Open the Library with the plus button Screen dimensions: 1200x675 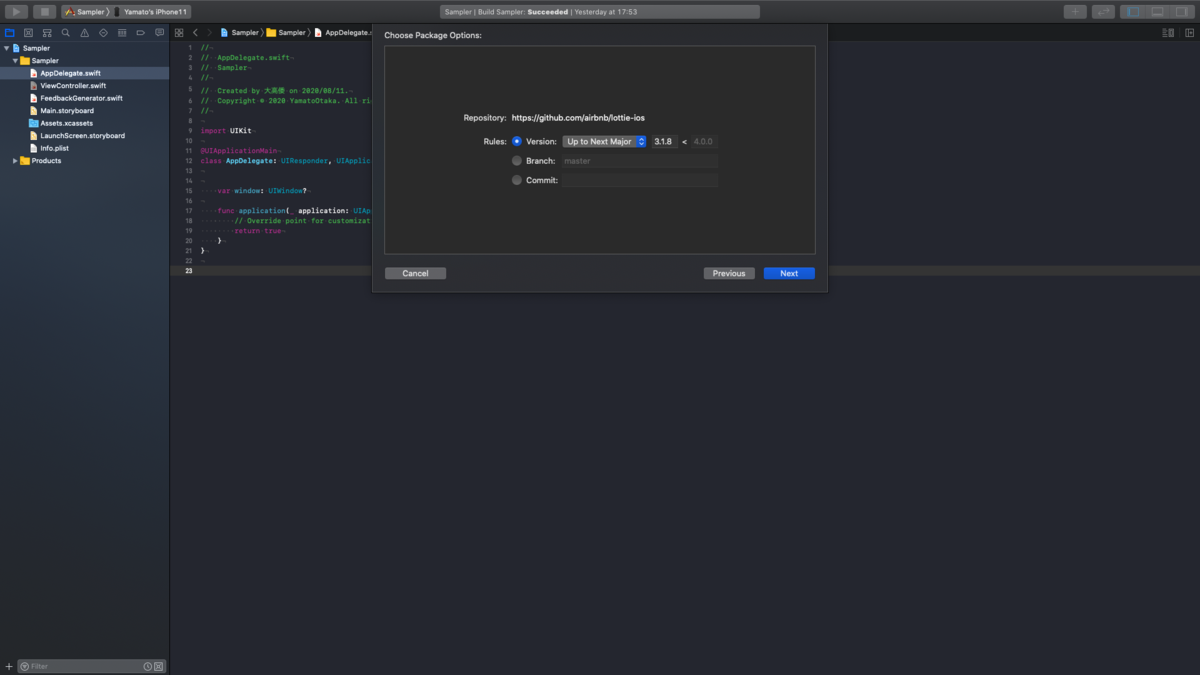(x=1075, y=12)
